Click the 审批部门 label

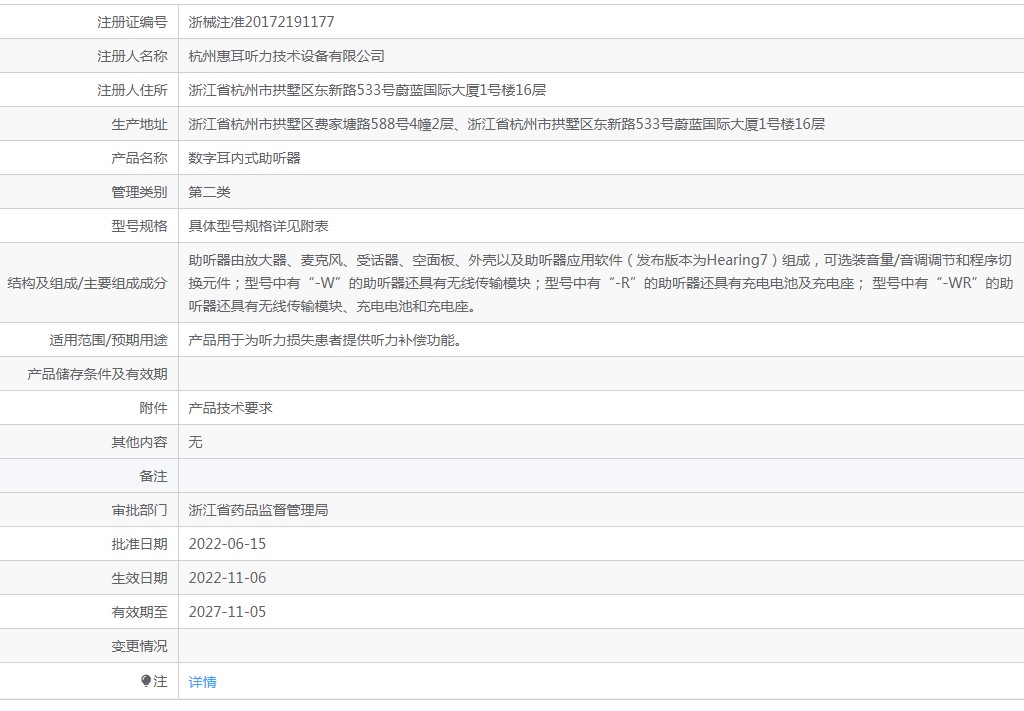[140, 510]
